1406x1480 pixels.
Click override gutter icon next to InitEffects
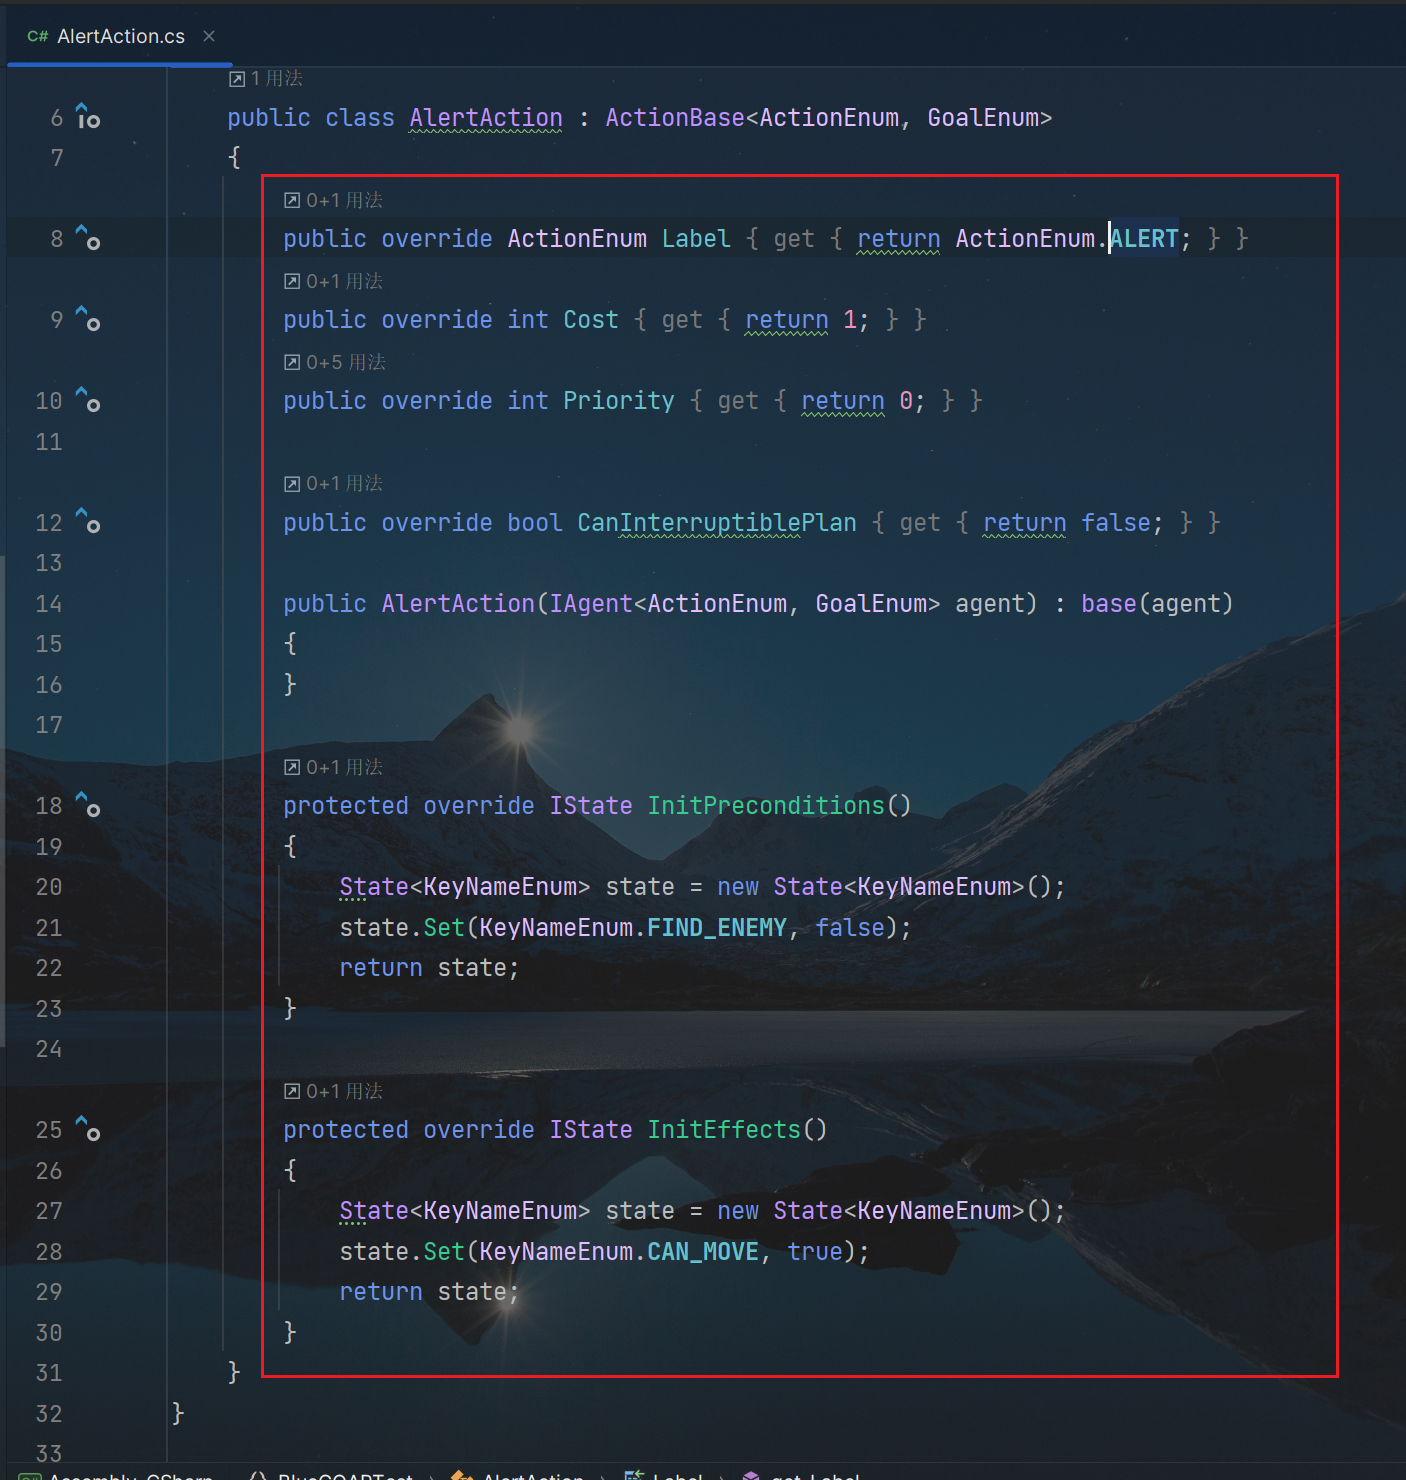pyautogui.click(x=88, y=1129)
